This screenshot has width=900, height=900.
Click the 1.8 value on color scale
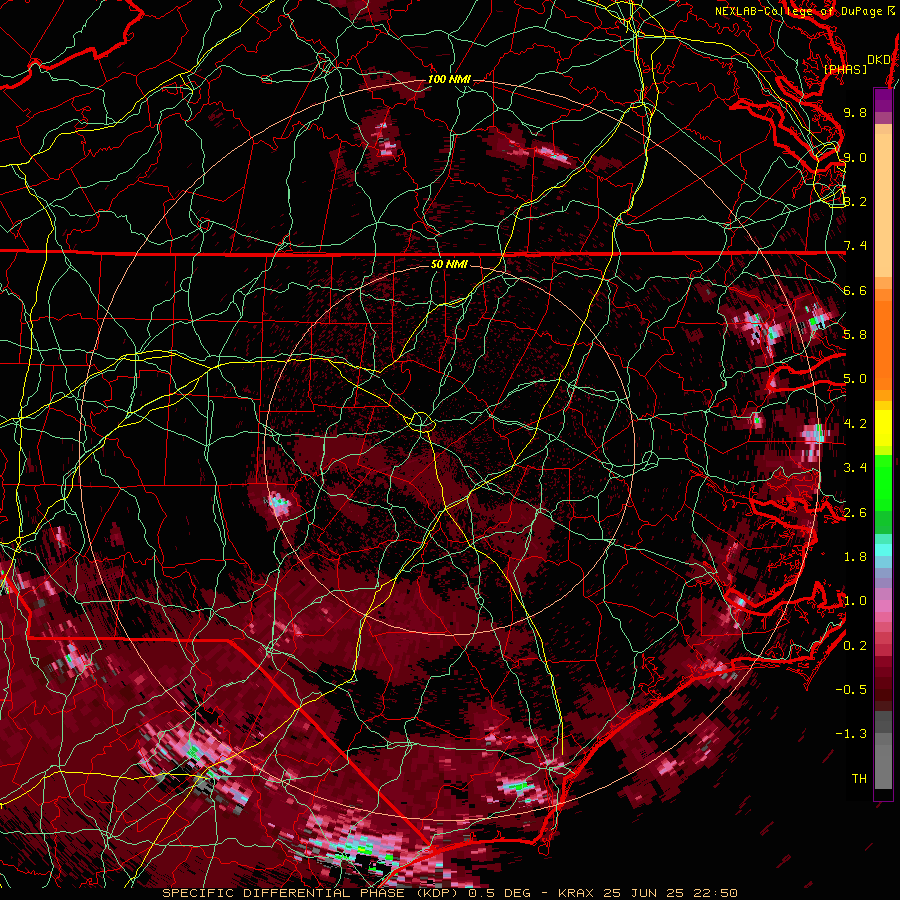pyautogui.click(x=855, y=557)
